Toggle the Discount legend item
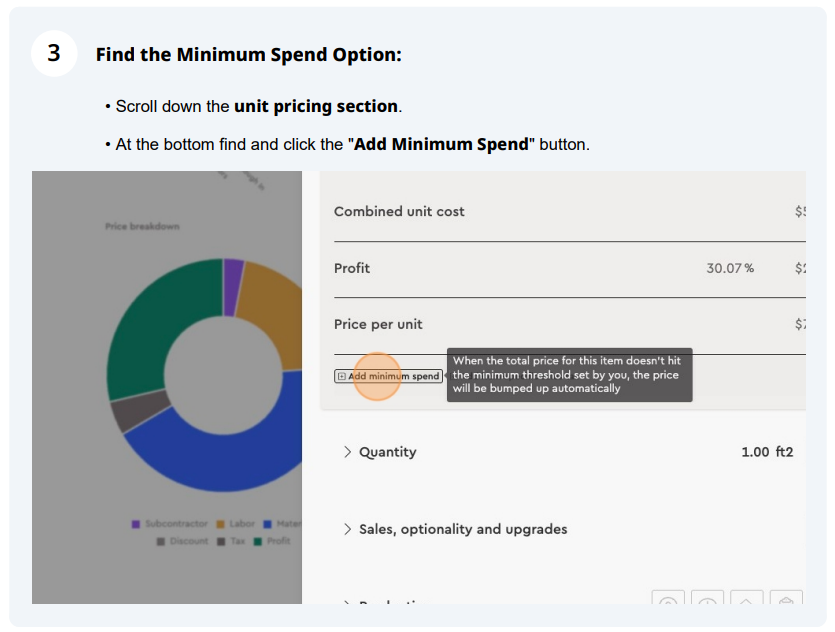Image resolution: width=835 pixels, height=632 pixels. pyautogui.click(x=181, y=541)
